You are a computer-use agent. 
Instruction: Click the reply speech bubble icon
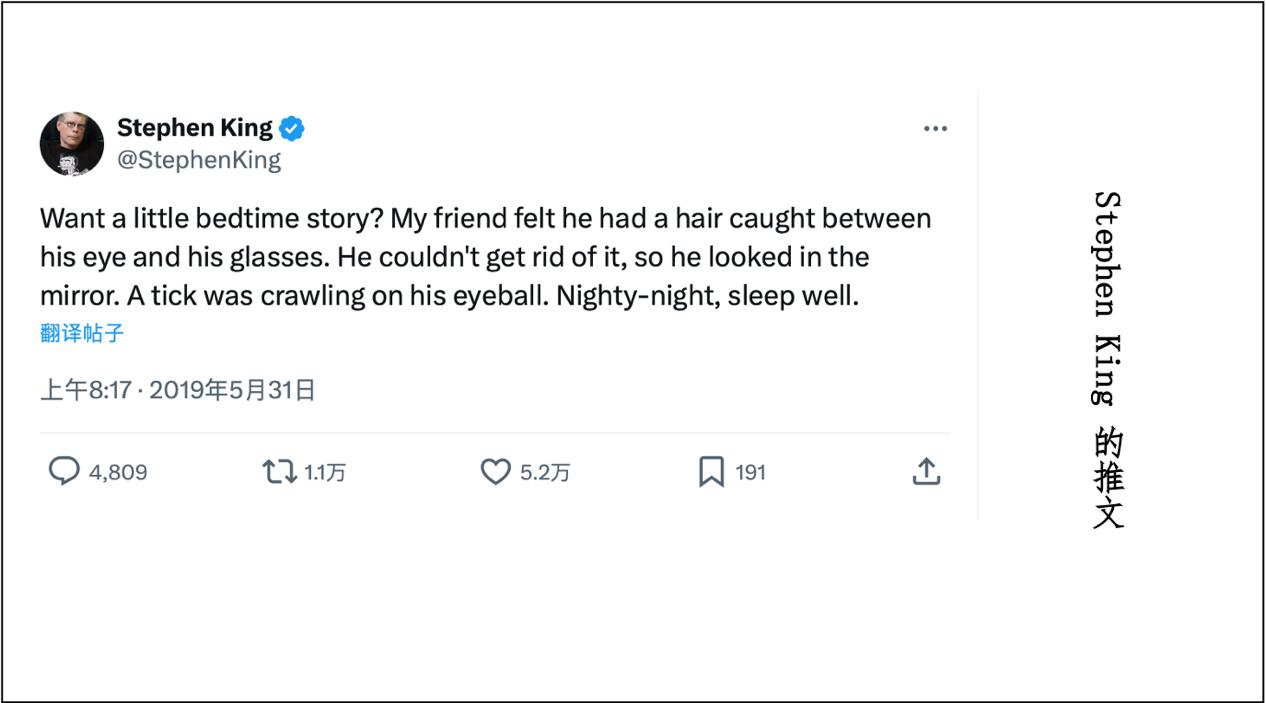click(x=64, y=471)
